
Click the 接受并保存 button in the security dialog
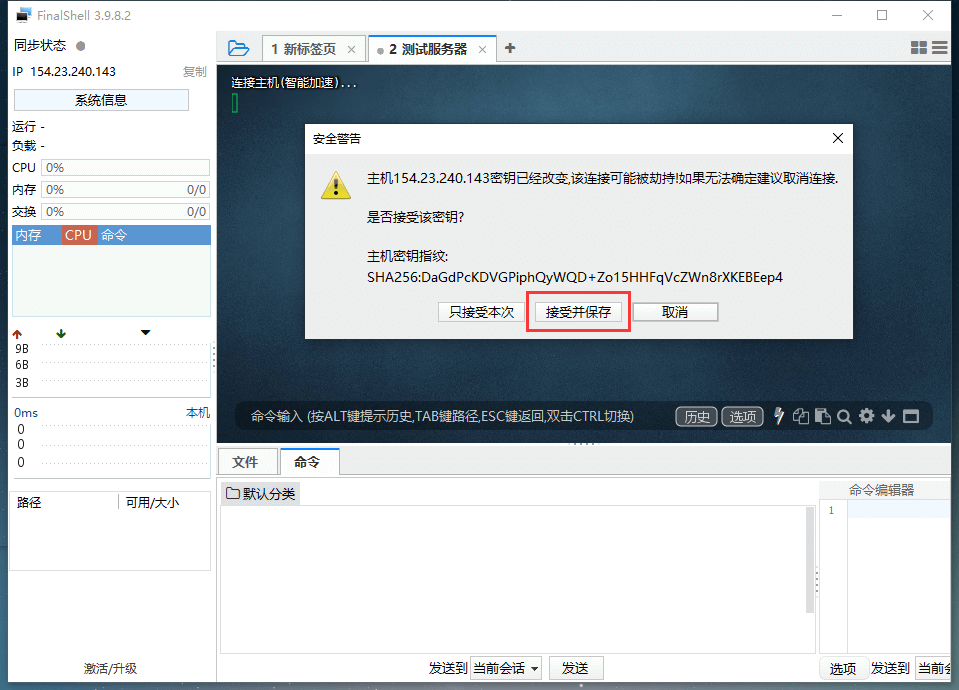click(578, 311)
